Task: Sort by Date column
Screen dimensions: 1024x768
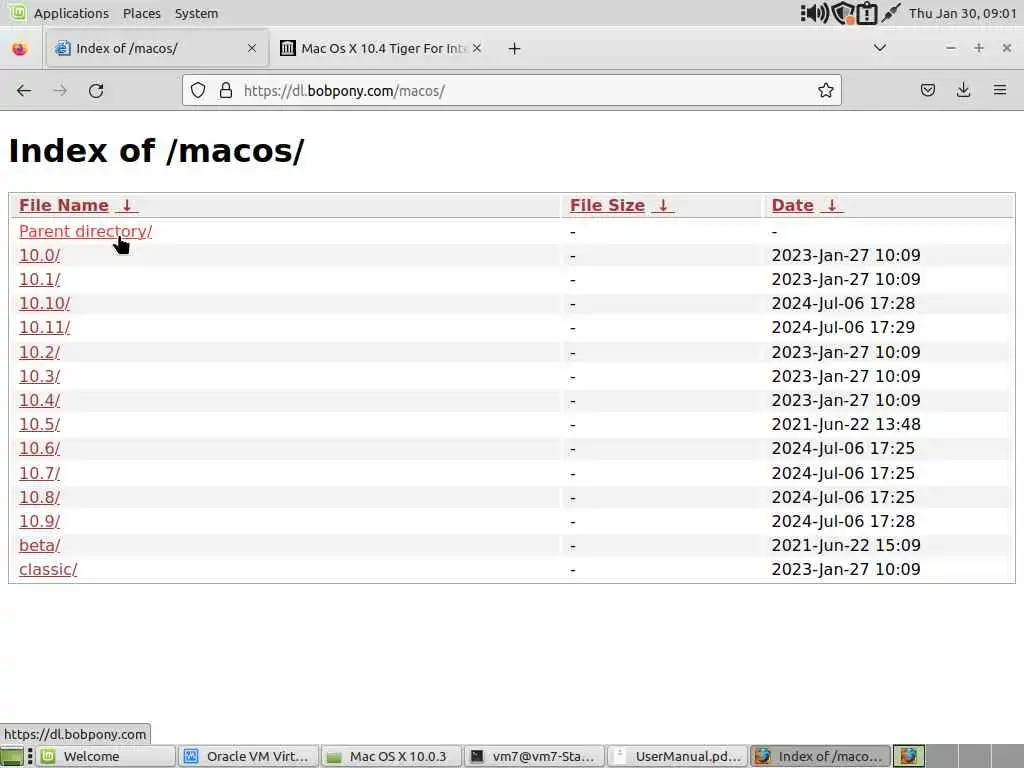Action: 792,205
